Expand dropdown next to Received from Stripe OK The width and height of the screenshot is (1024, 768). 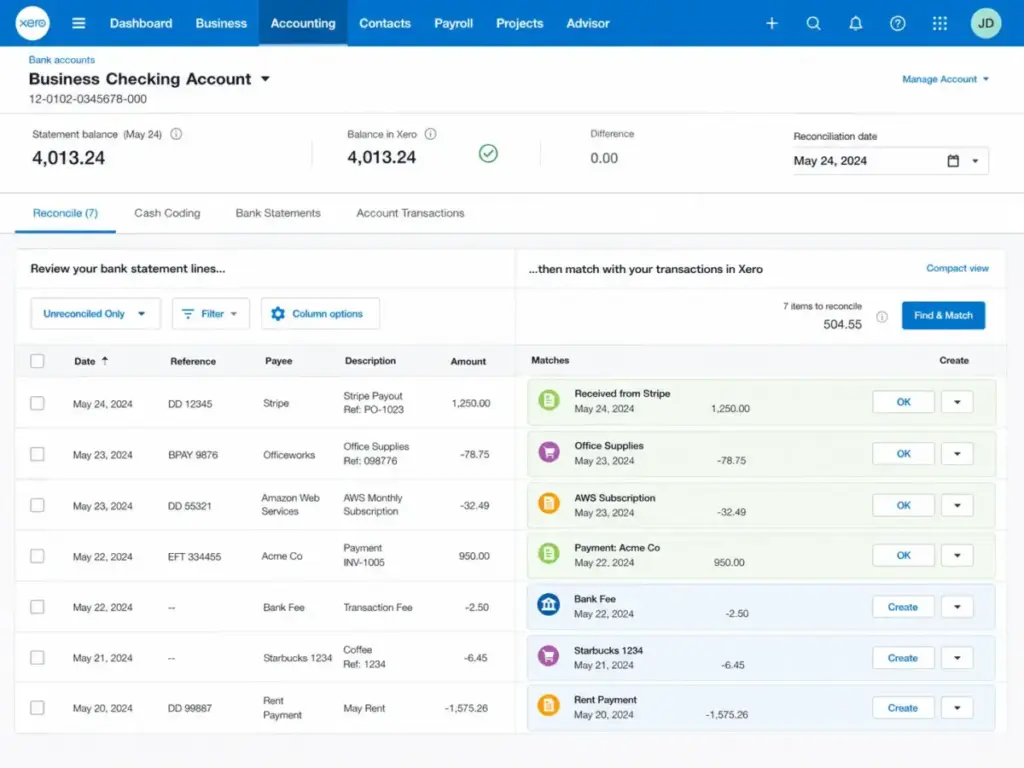click(x=957, y=402)
